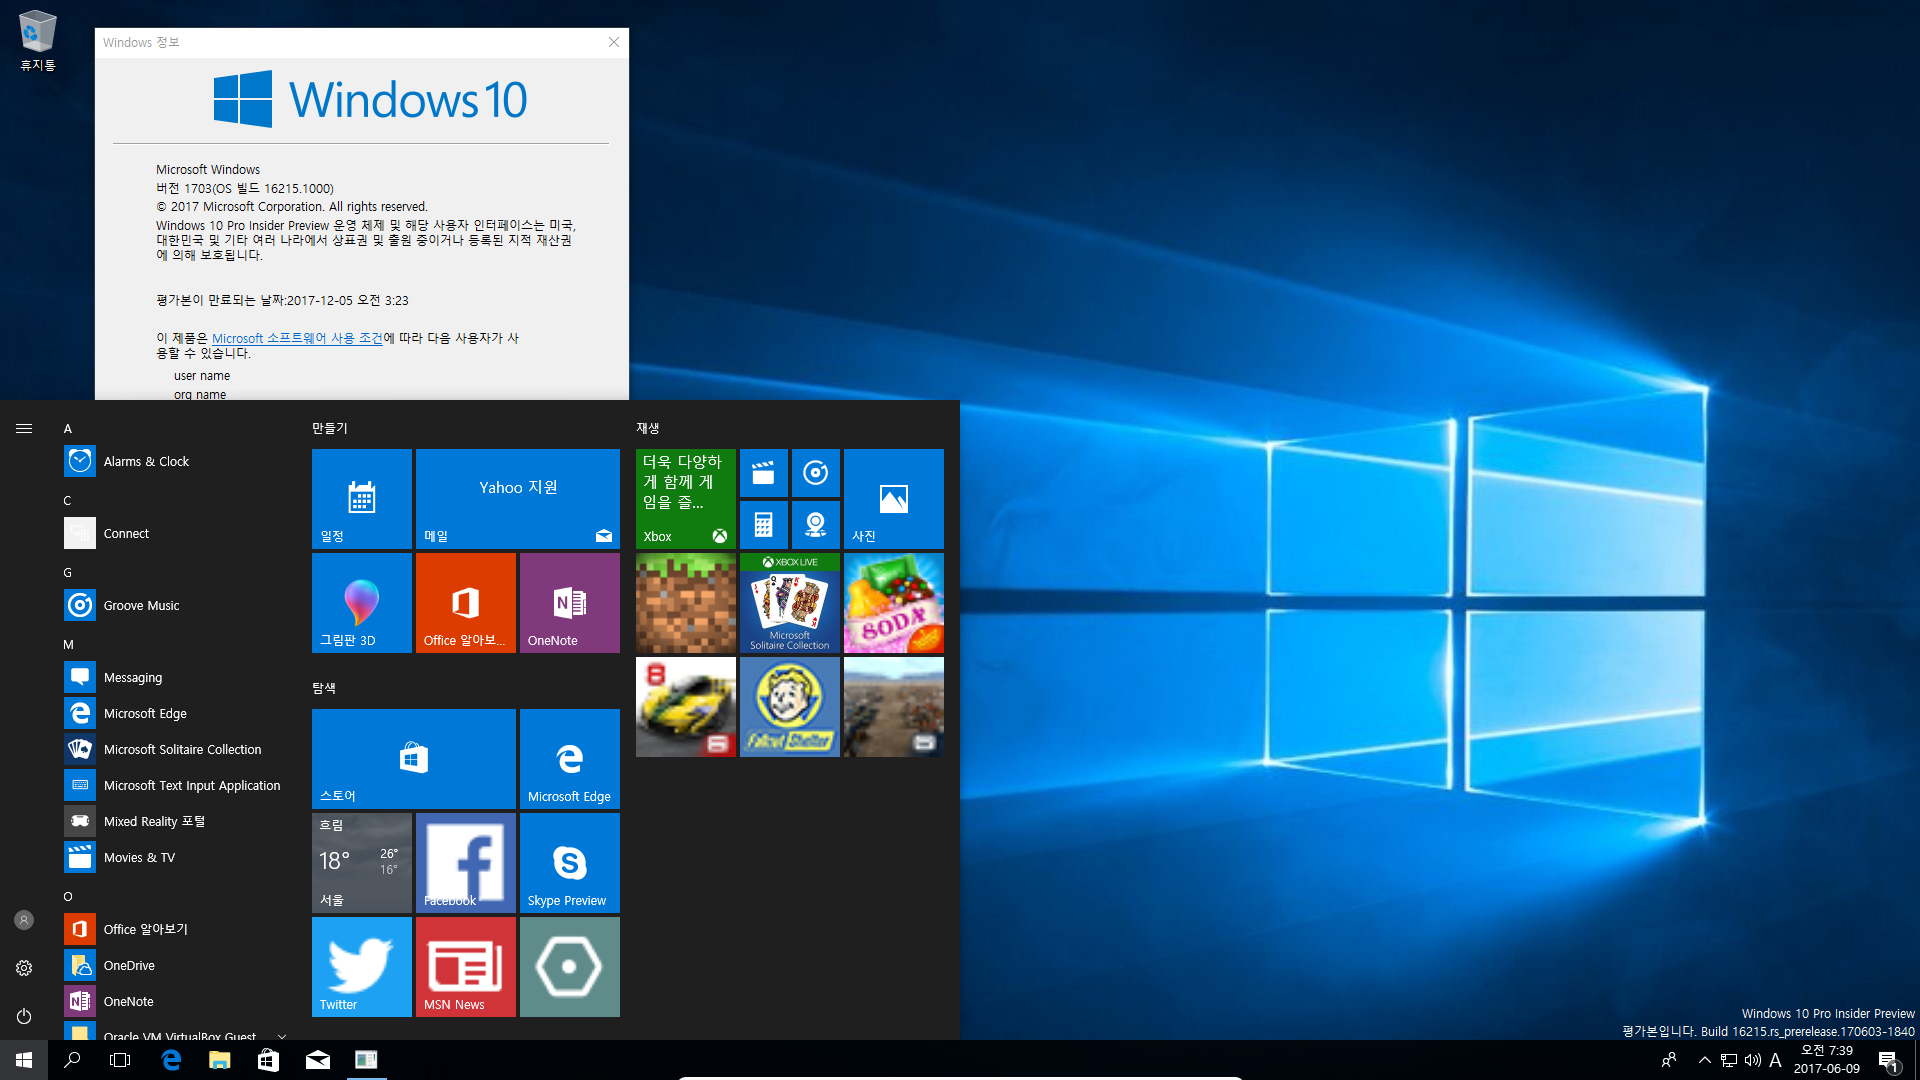Image resolution: width=1920 pixels, height=1080 pixels.
Task: Open the Mail app on the taskbar
Action: (318, 1060)
